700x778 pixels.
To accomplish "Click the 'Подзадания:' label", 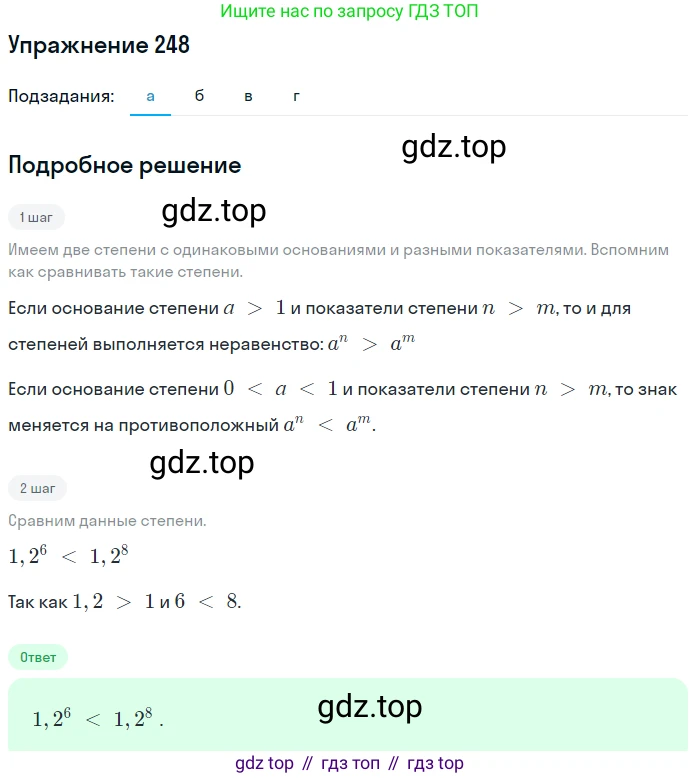I will [x=61, y=96].
